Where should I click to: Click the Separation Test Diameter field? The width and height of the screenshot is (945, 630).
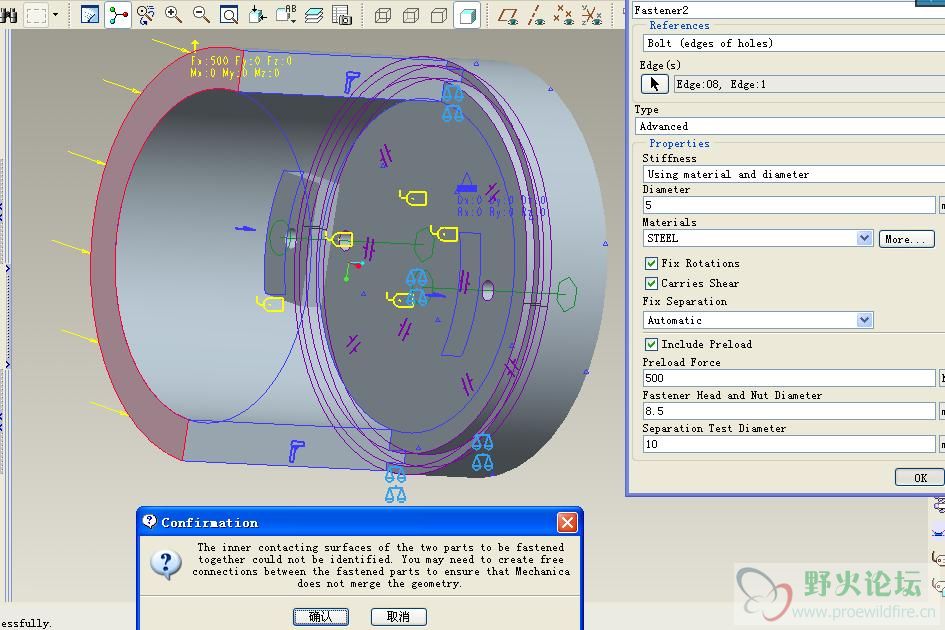[x=789, y=444]
